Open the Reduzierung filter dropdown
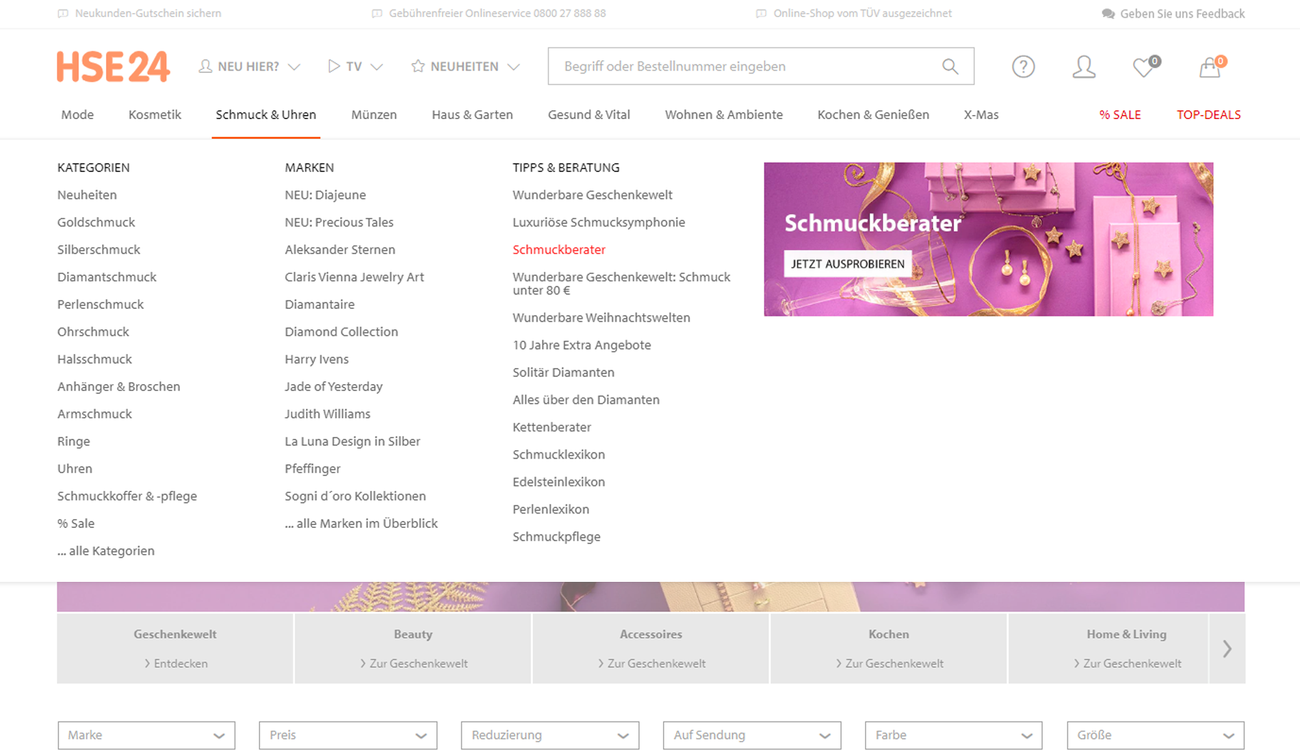1300x753 pixels. tap(550, 735)
